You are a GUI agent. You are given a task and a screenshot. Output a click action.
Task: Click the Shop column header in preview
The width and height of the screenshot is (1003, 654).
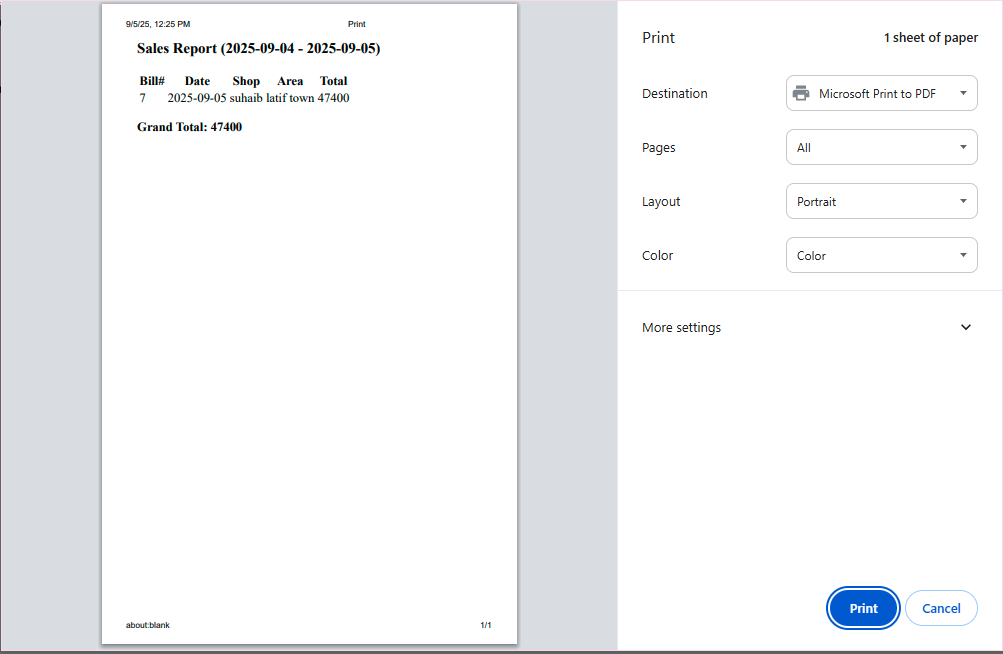pos(246,81)
